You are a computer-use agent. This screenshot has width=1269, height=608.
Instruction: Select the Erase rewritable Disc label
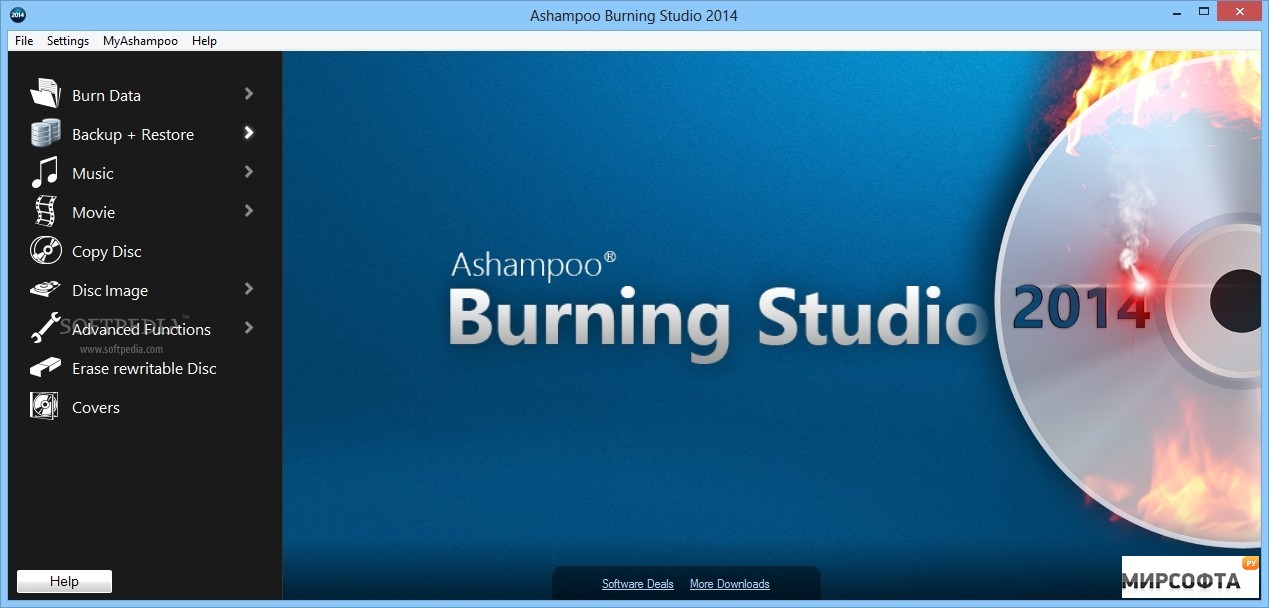(144, 369)
